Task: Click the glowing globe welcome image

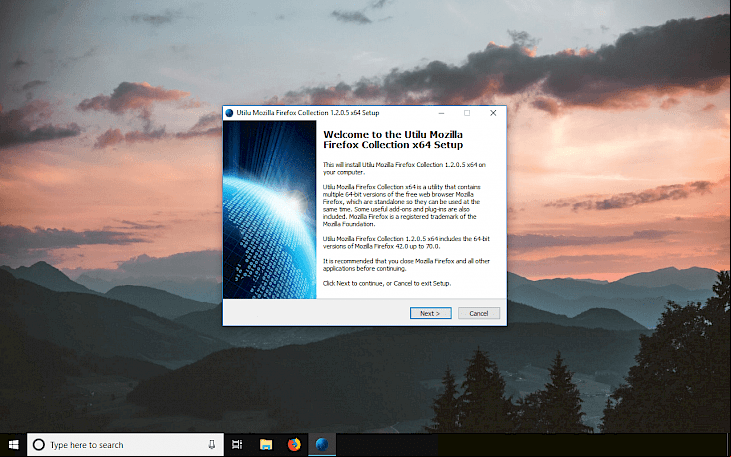Action: point(269,209)
